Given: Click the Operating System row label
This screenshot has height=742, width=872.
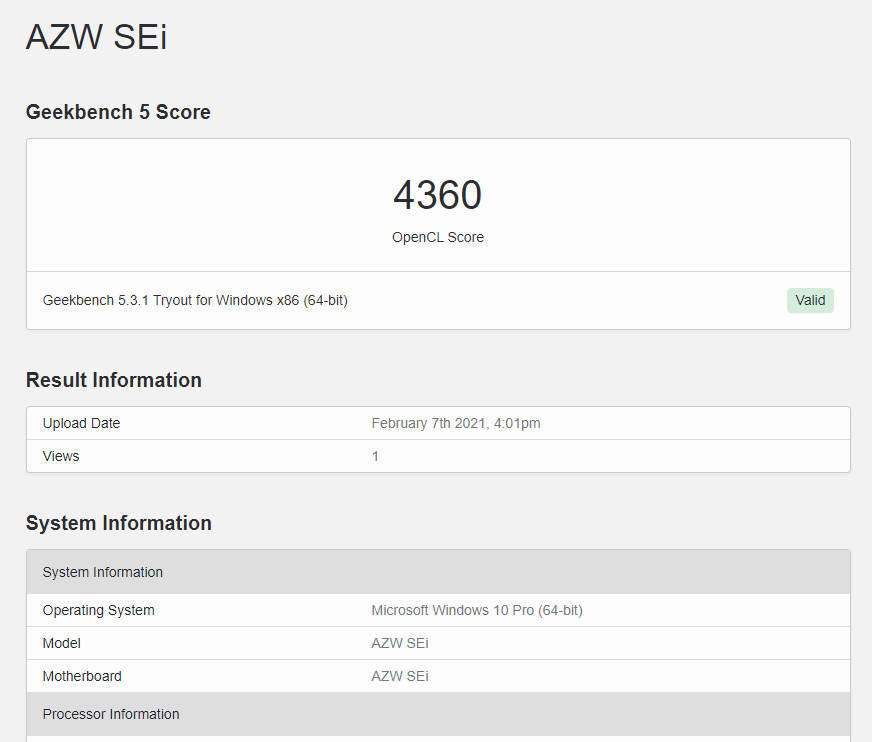Looking at the screenshot, I should tap(98, 610).
